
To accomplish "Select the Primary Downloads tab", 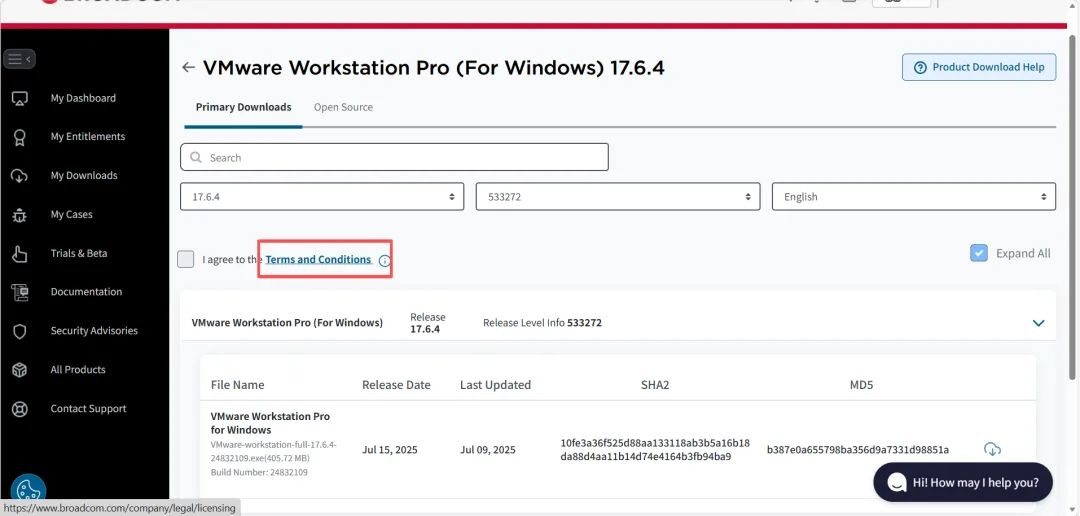I will [x=243, y=107].
